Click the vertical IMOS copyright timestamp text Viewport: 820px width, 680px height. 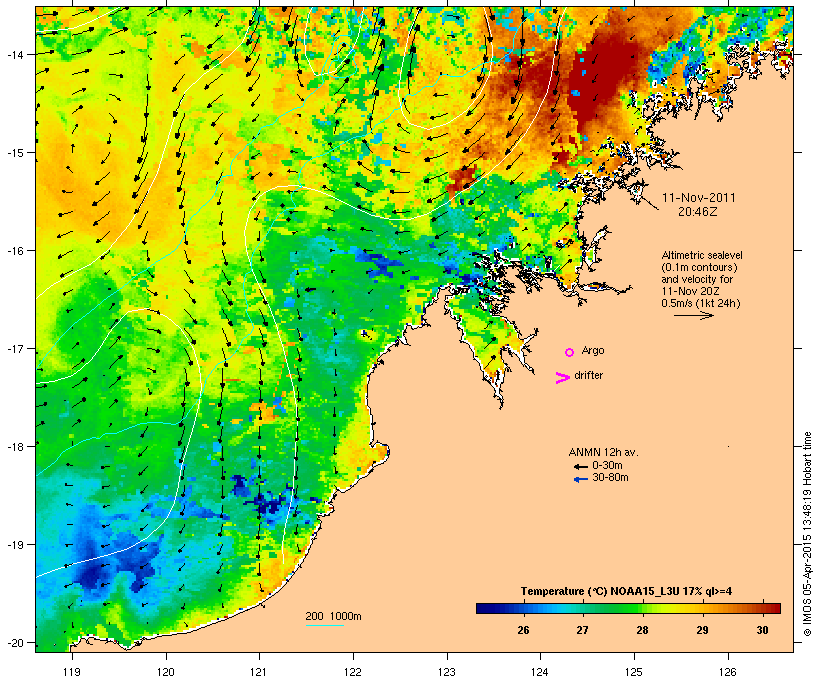pyautogui.click(x=807, y=534)
